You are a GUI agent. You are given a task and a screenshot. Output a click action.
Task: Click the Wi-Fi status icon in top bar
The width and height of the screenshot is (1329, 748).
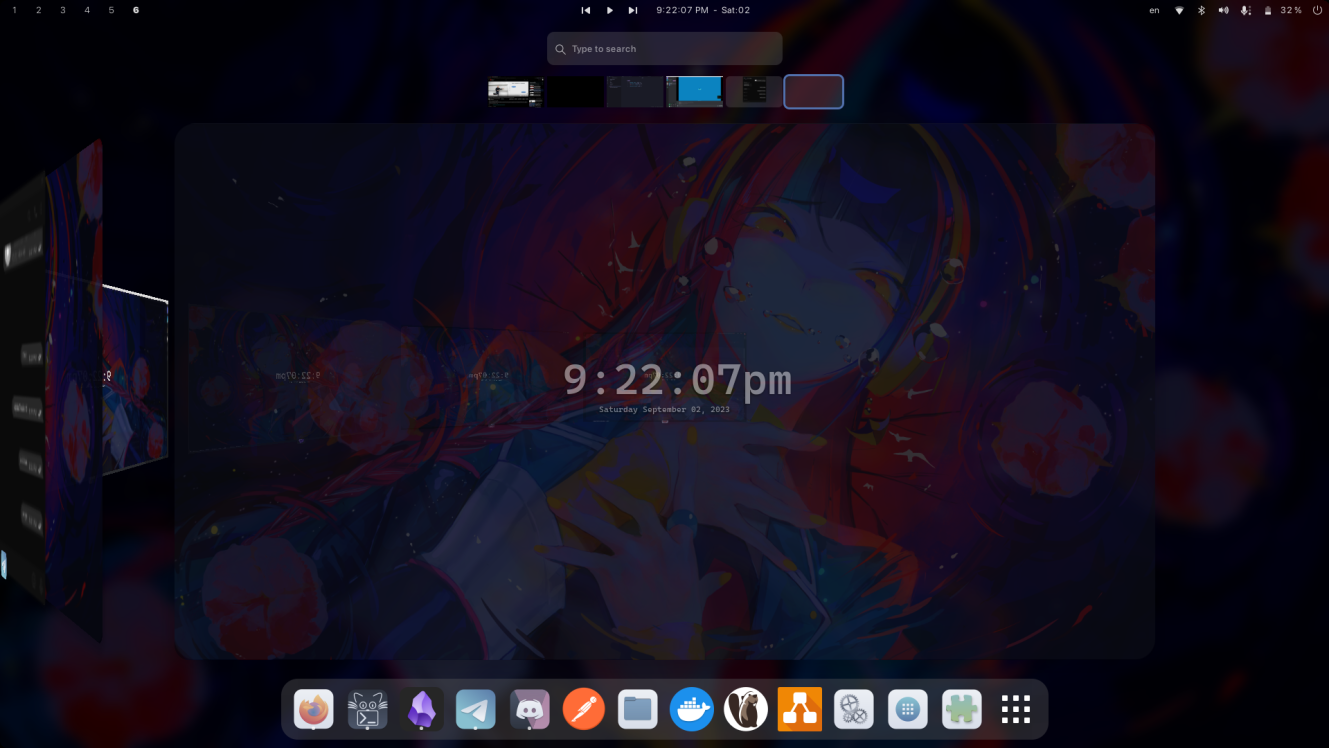tap(1179, 10)
